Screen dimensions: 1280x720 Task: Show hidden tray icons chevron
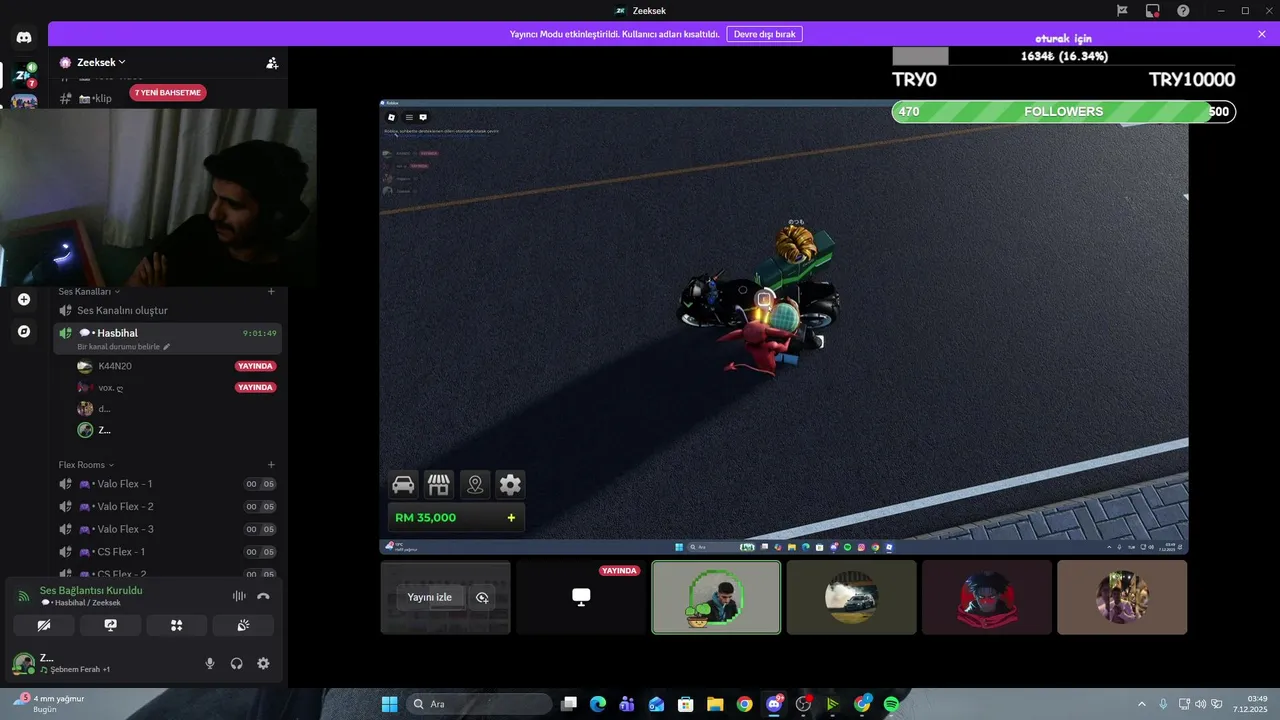pyautogui.click(x=1142, y=704)
